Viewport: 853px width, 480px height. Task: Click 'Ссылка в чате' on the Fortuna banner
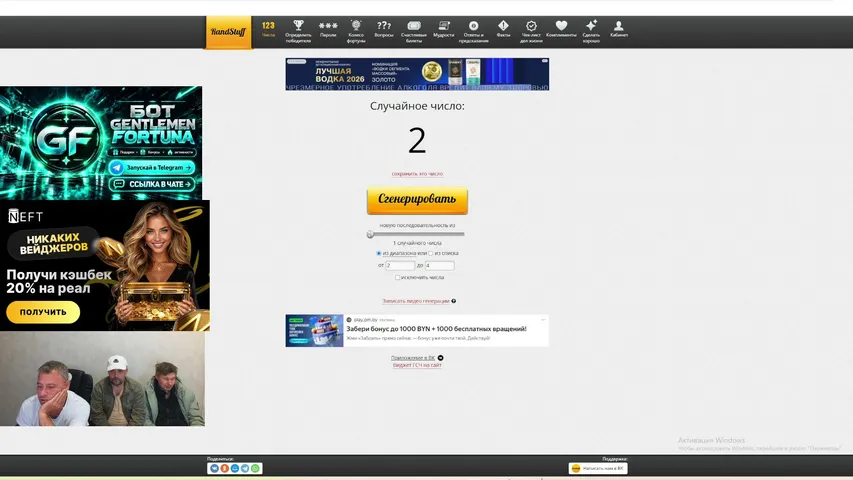[x=152, y=184]
